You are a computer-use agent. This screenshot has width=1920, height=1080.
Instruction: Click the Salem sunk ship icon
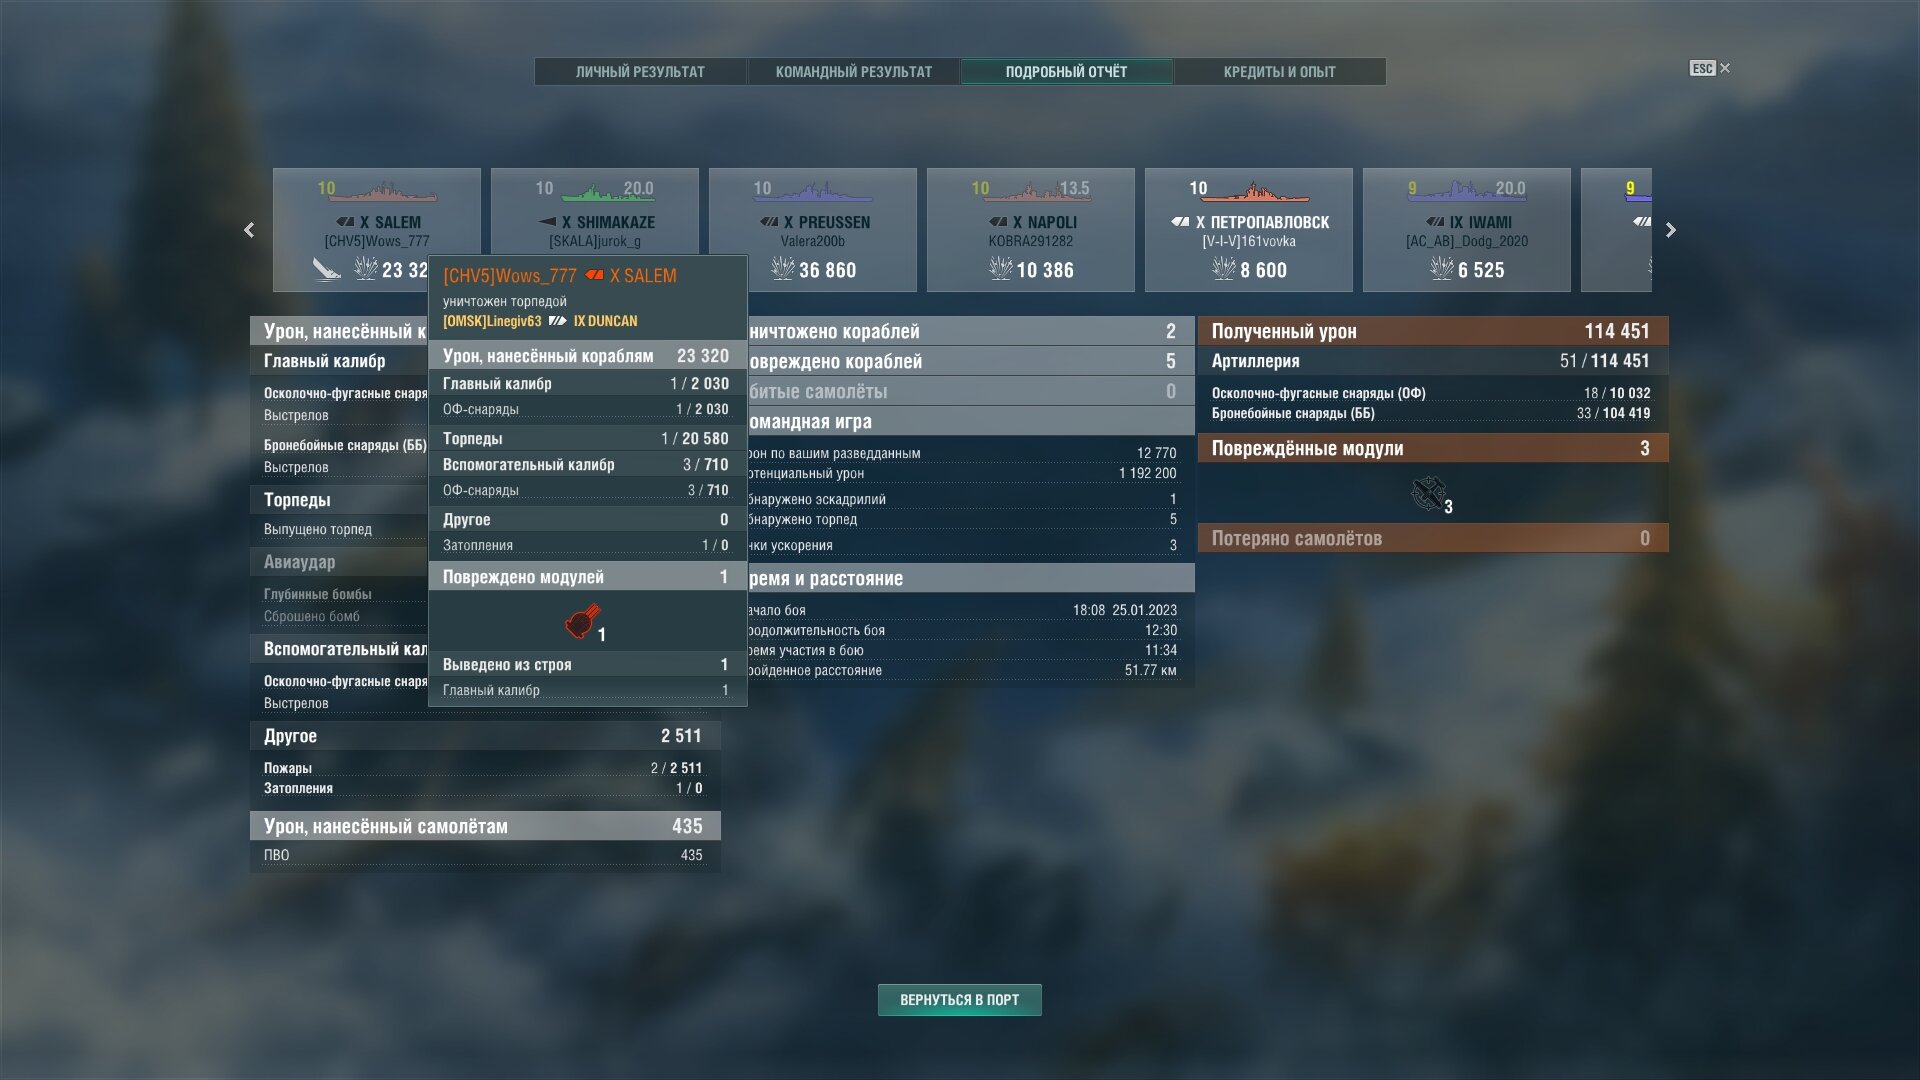(x=327, y=269)
